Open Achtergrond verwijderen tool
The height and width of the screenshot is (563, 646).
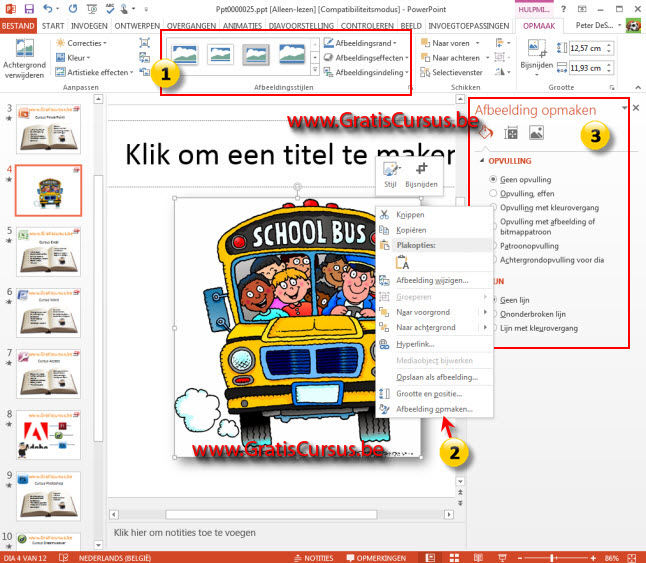24,58
